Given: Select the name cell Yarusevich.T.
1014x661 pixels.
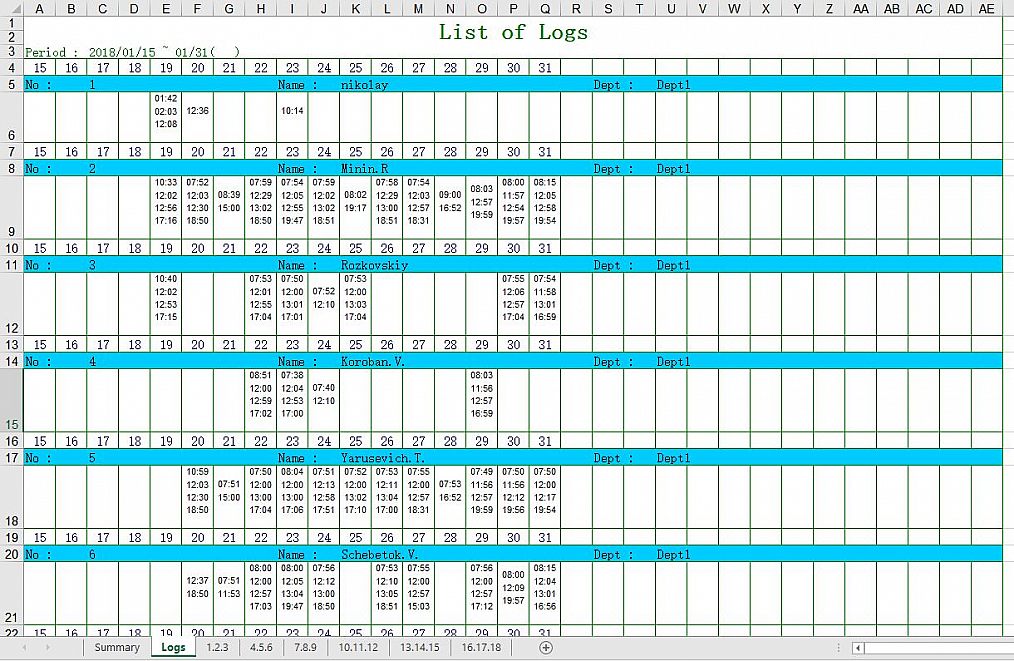Looking at the screenshot, I should [x=376, y=458].
